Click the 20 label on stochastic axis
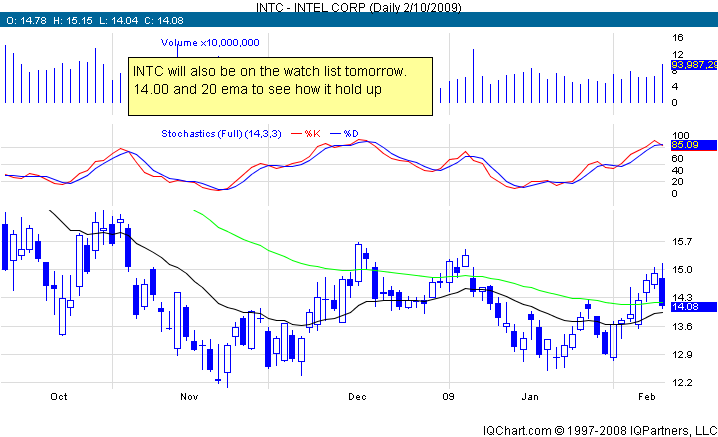This screenshot has height=437, width=718. tap(678, 181)
